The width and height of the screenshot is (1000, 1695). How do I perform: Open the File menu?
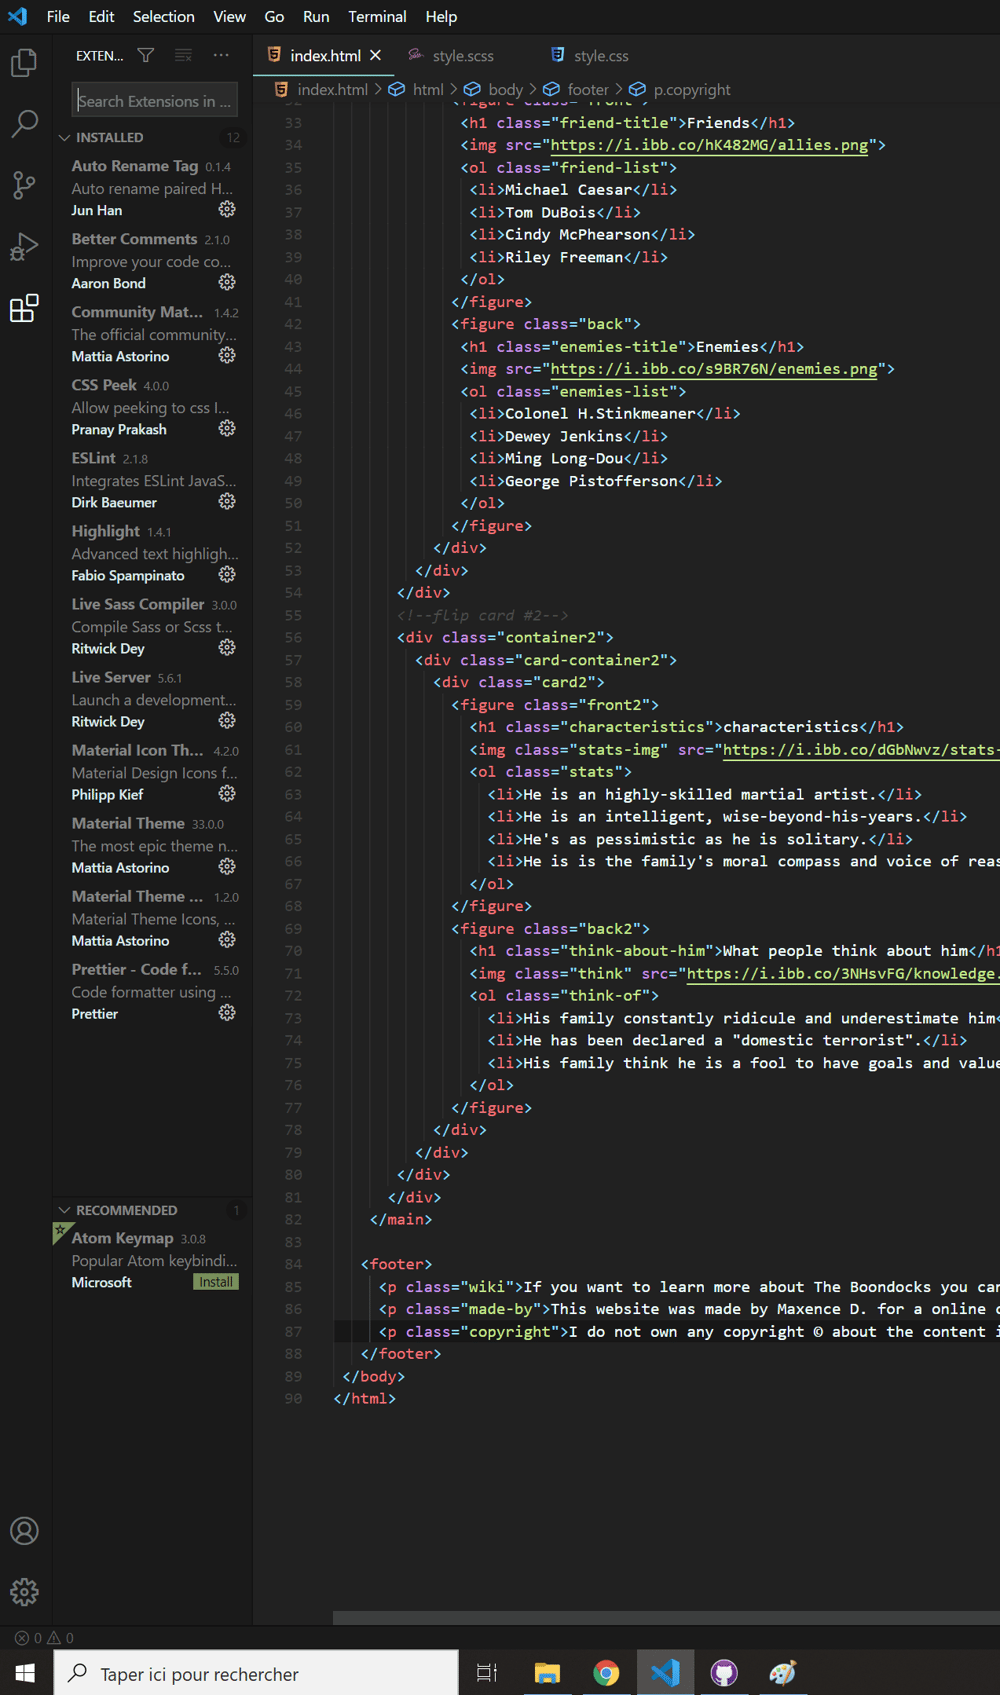(x=58, y=16)
